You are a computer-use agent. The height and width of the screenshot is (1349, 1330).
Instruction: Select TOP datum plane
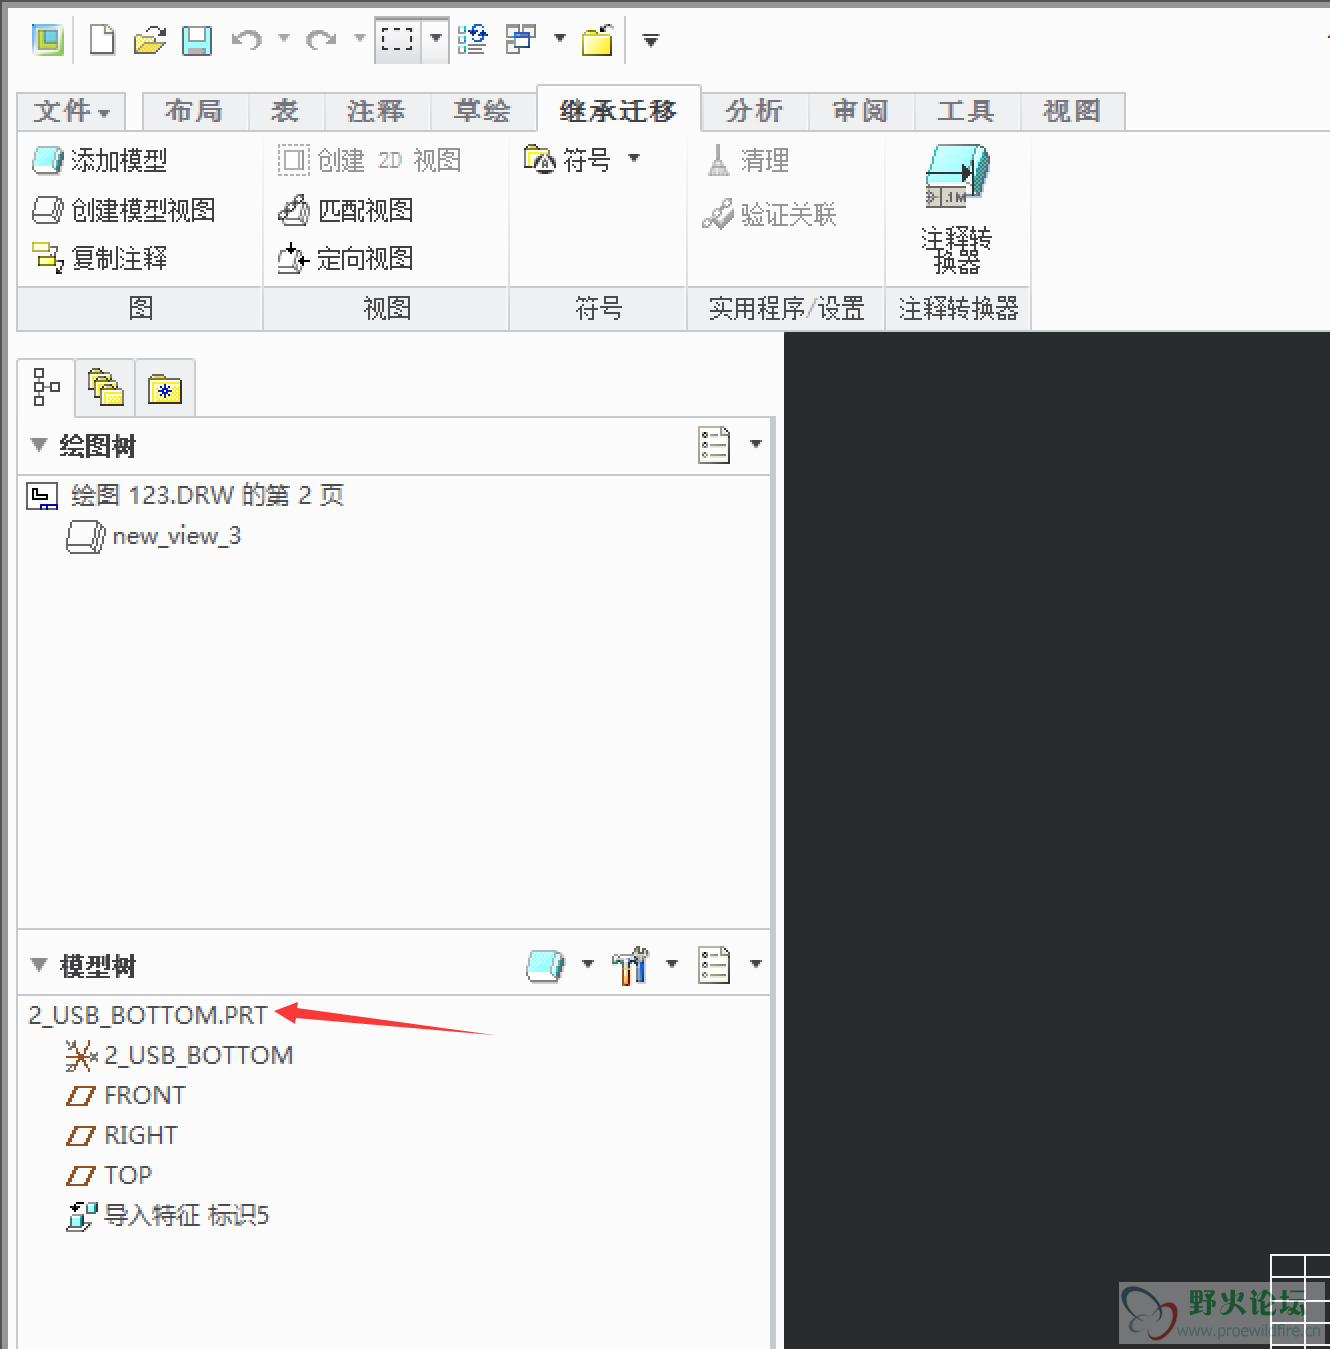108,1175
